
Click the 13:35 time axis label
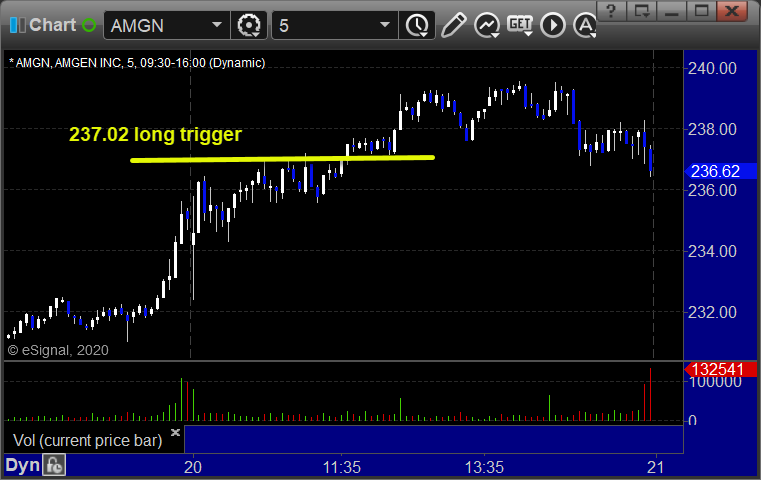pos(484,467)
